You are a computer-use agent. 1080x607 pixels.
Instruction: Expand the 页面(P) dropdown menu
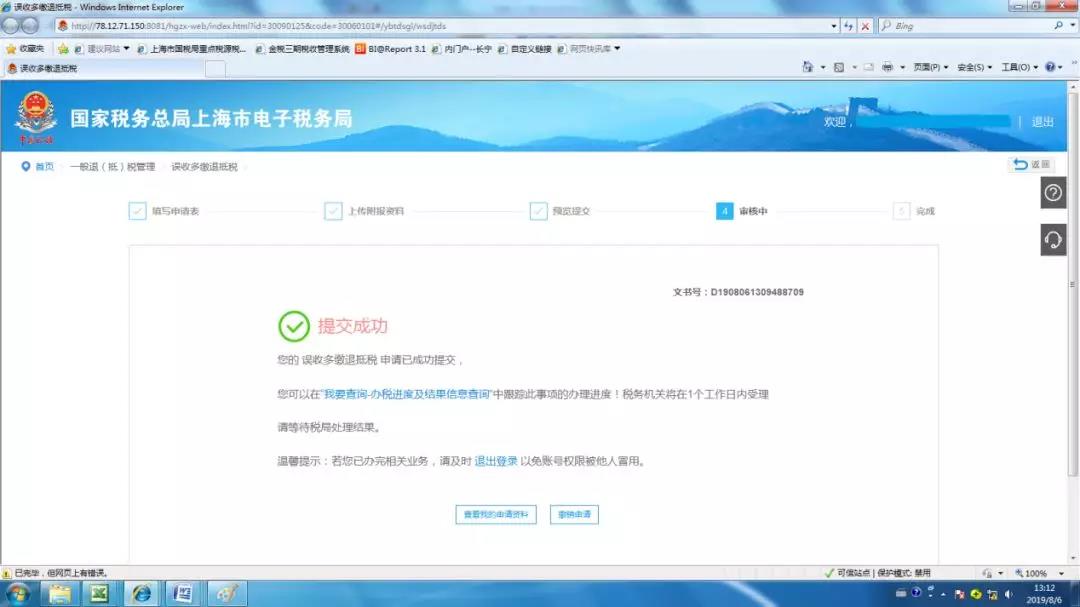930,67
